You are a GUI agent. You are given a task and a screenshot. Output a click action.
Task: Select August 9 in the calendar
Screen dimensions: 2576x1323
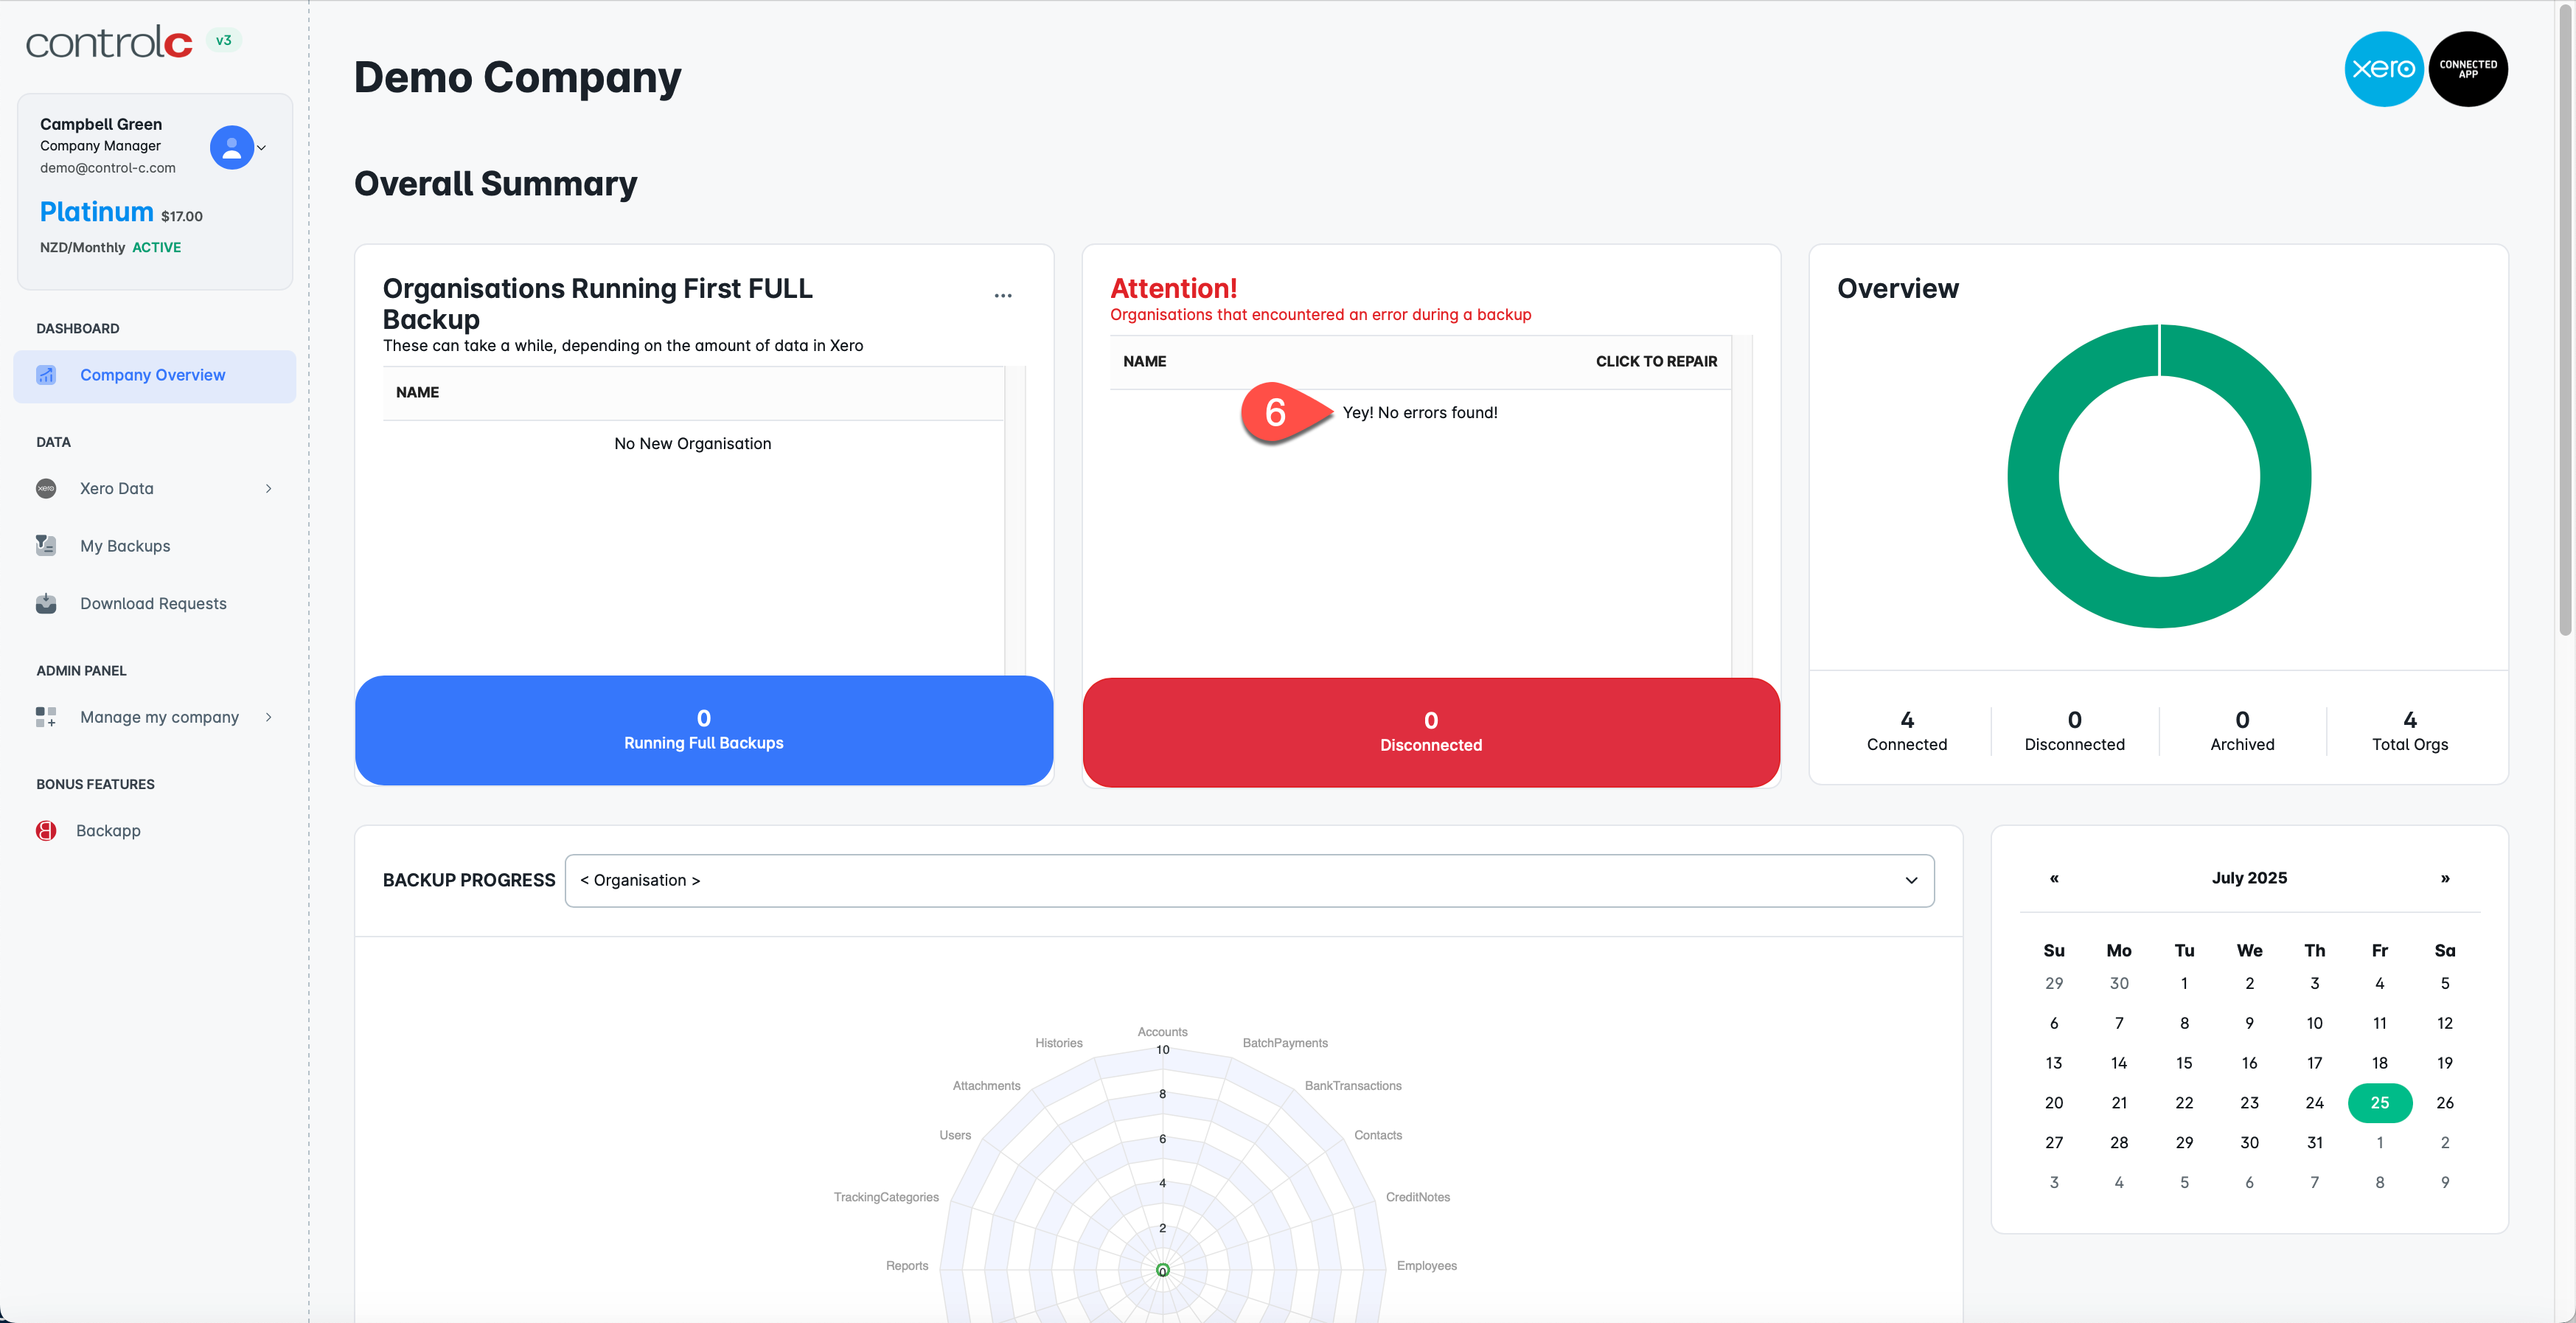pyautogui.click(x=2444, y=1182)
